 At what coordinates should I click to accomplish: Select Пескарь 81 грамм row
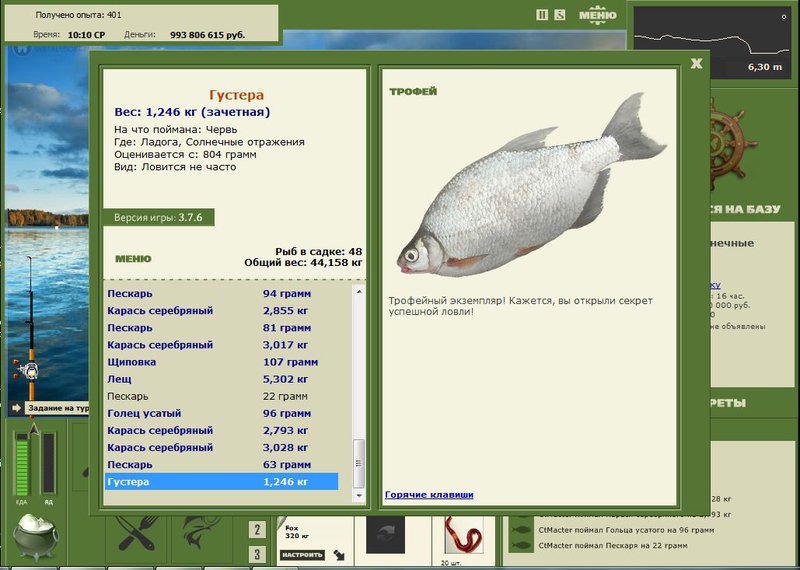[221, 328]
